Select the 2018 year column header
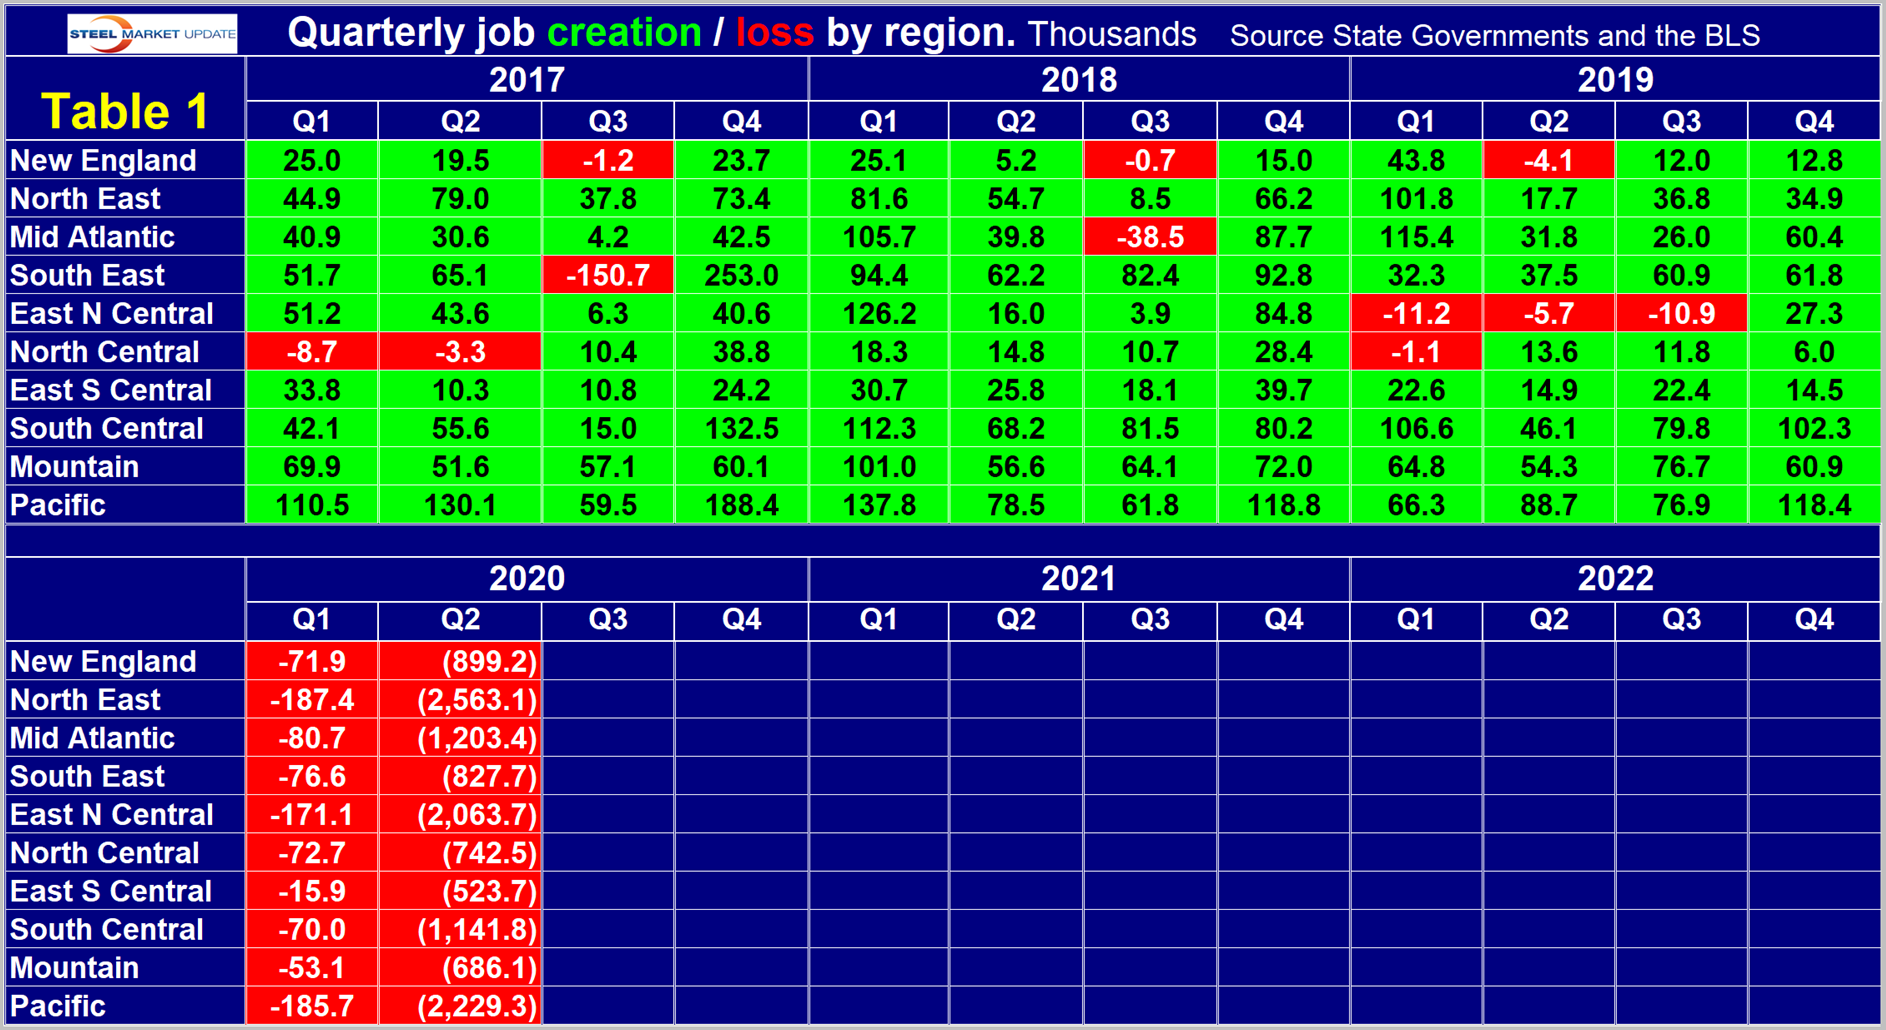This screenshot has width=1886, height=1030. [x=1078, y=79]
